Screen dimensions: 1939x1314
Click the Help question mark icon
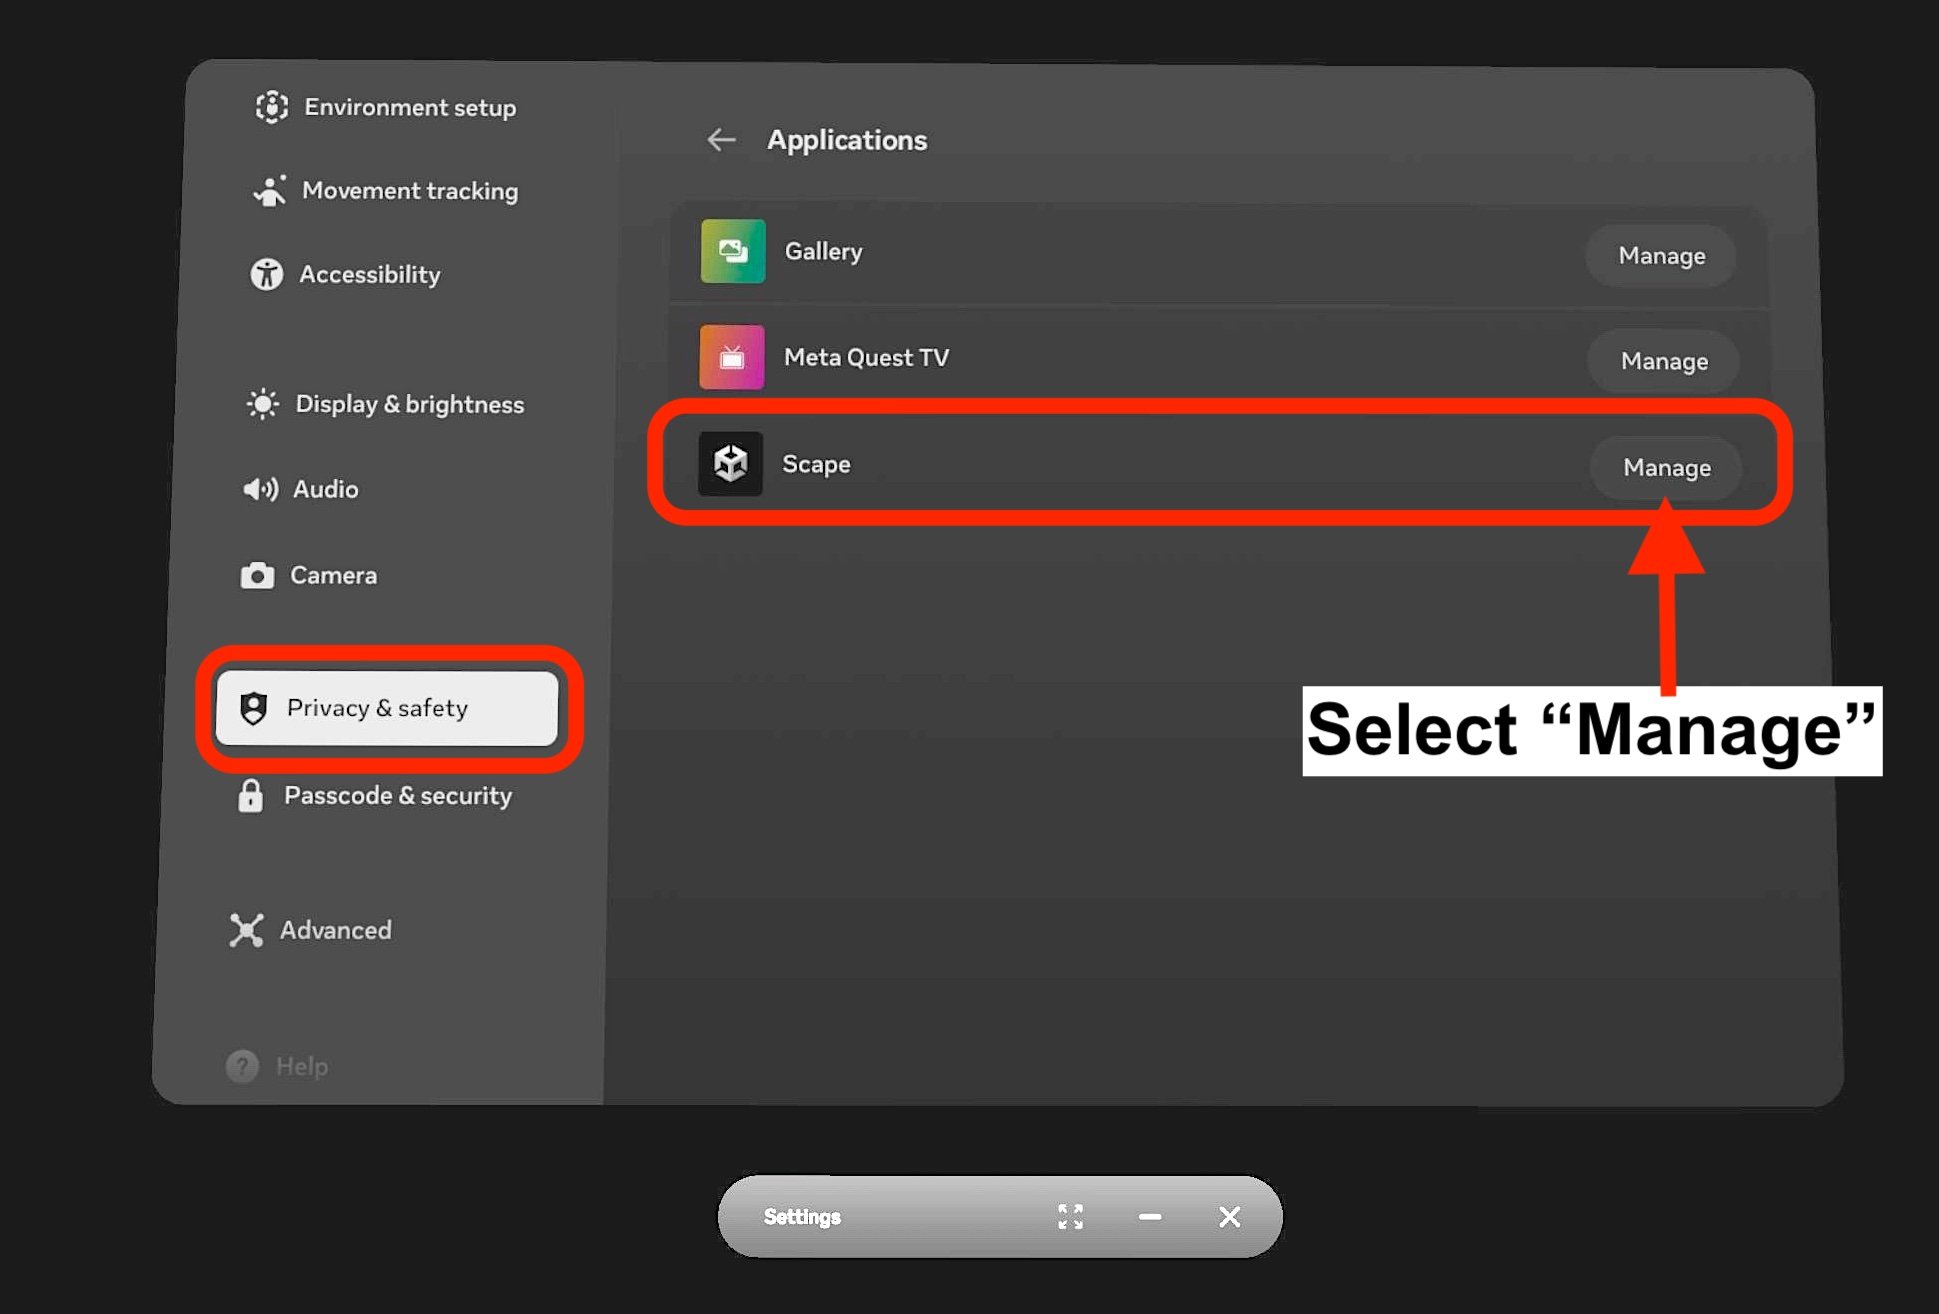point(242,1066)
